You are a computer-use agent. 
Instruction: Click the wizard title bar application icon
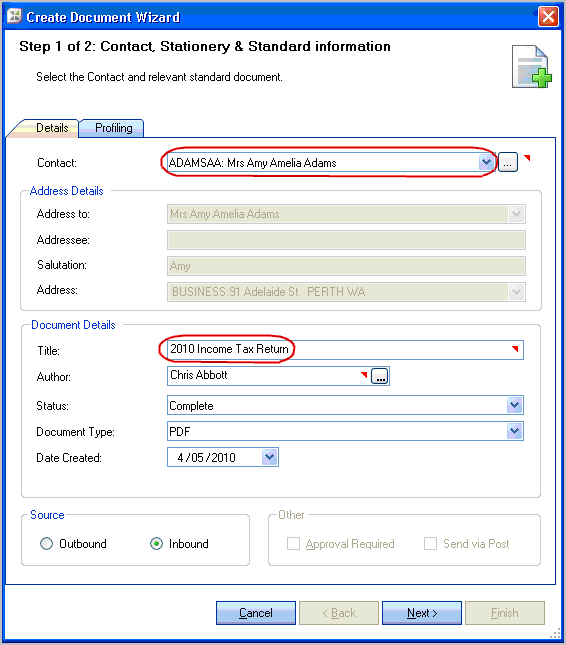click(14, 16)
